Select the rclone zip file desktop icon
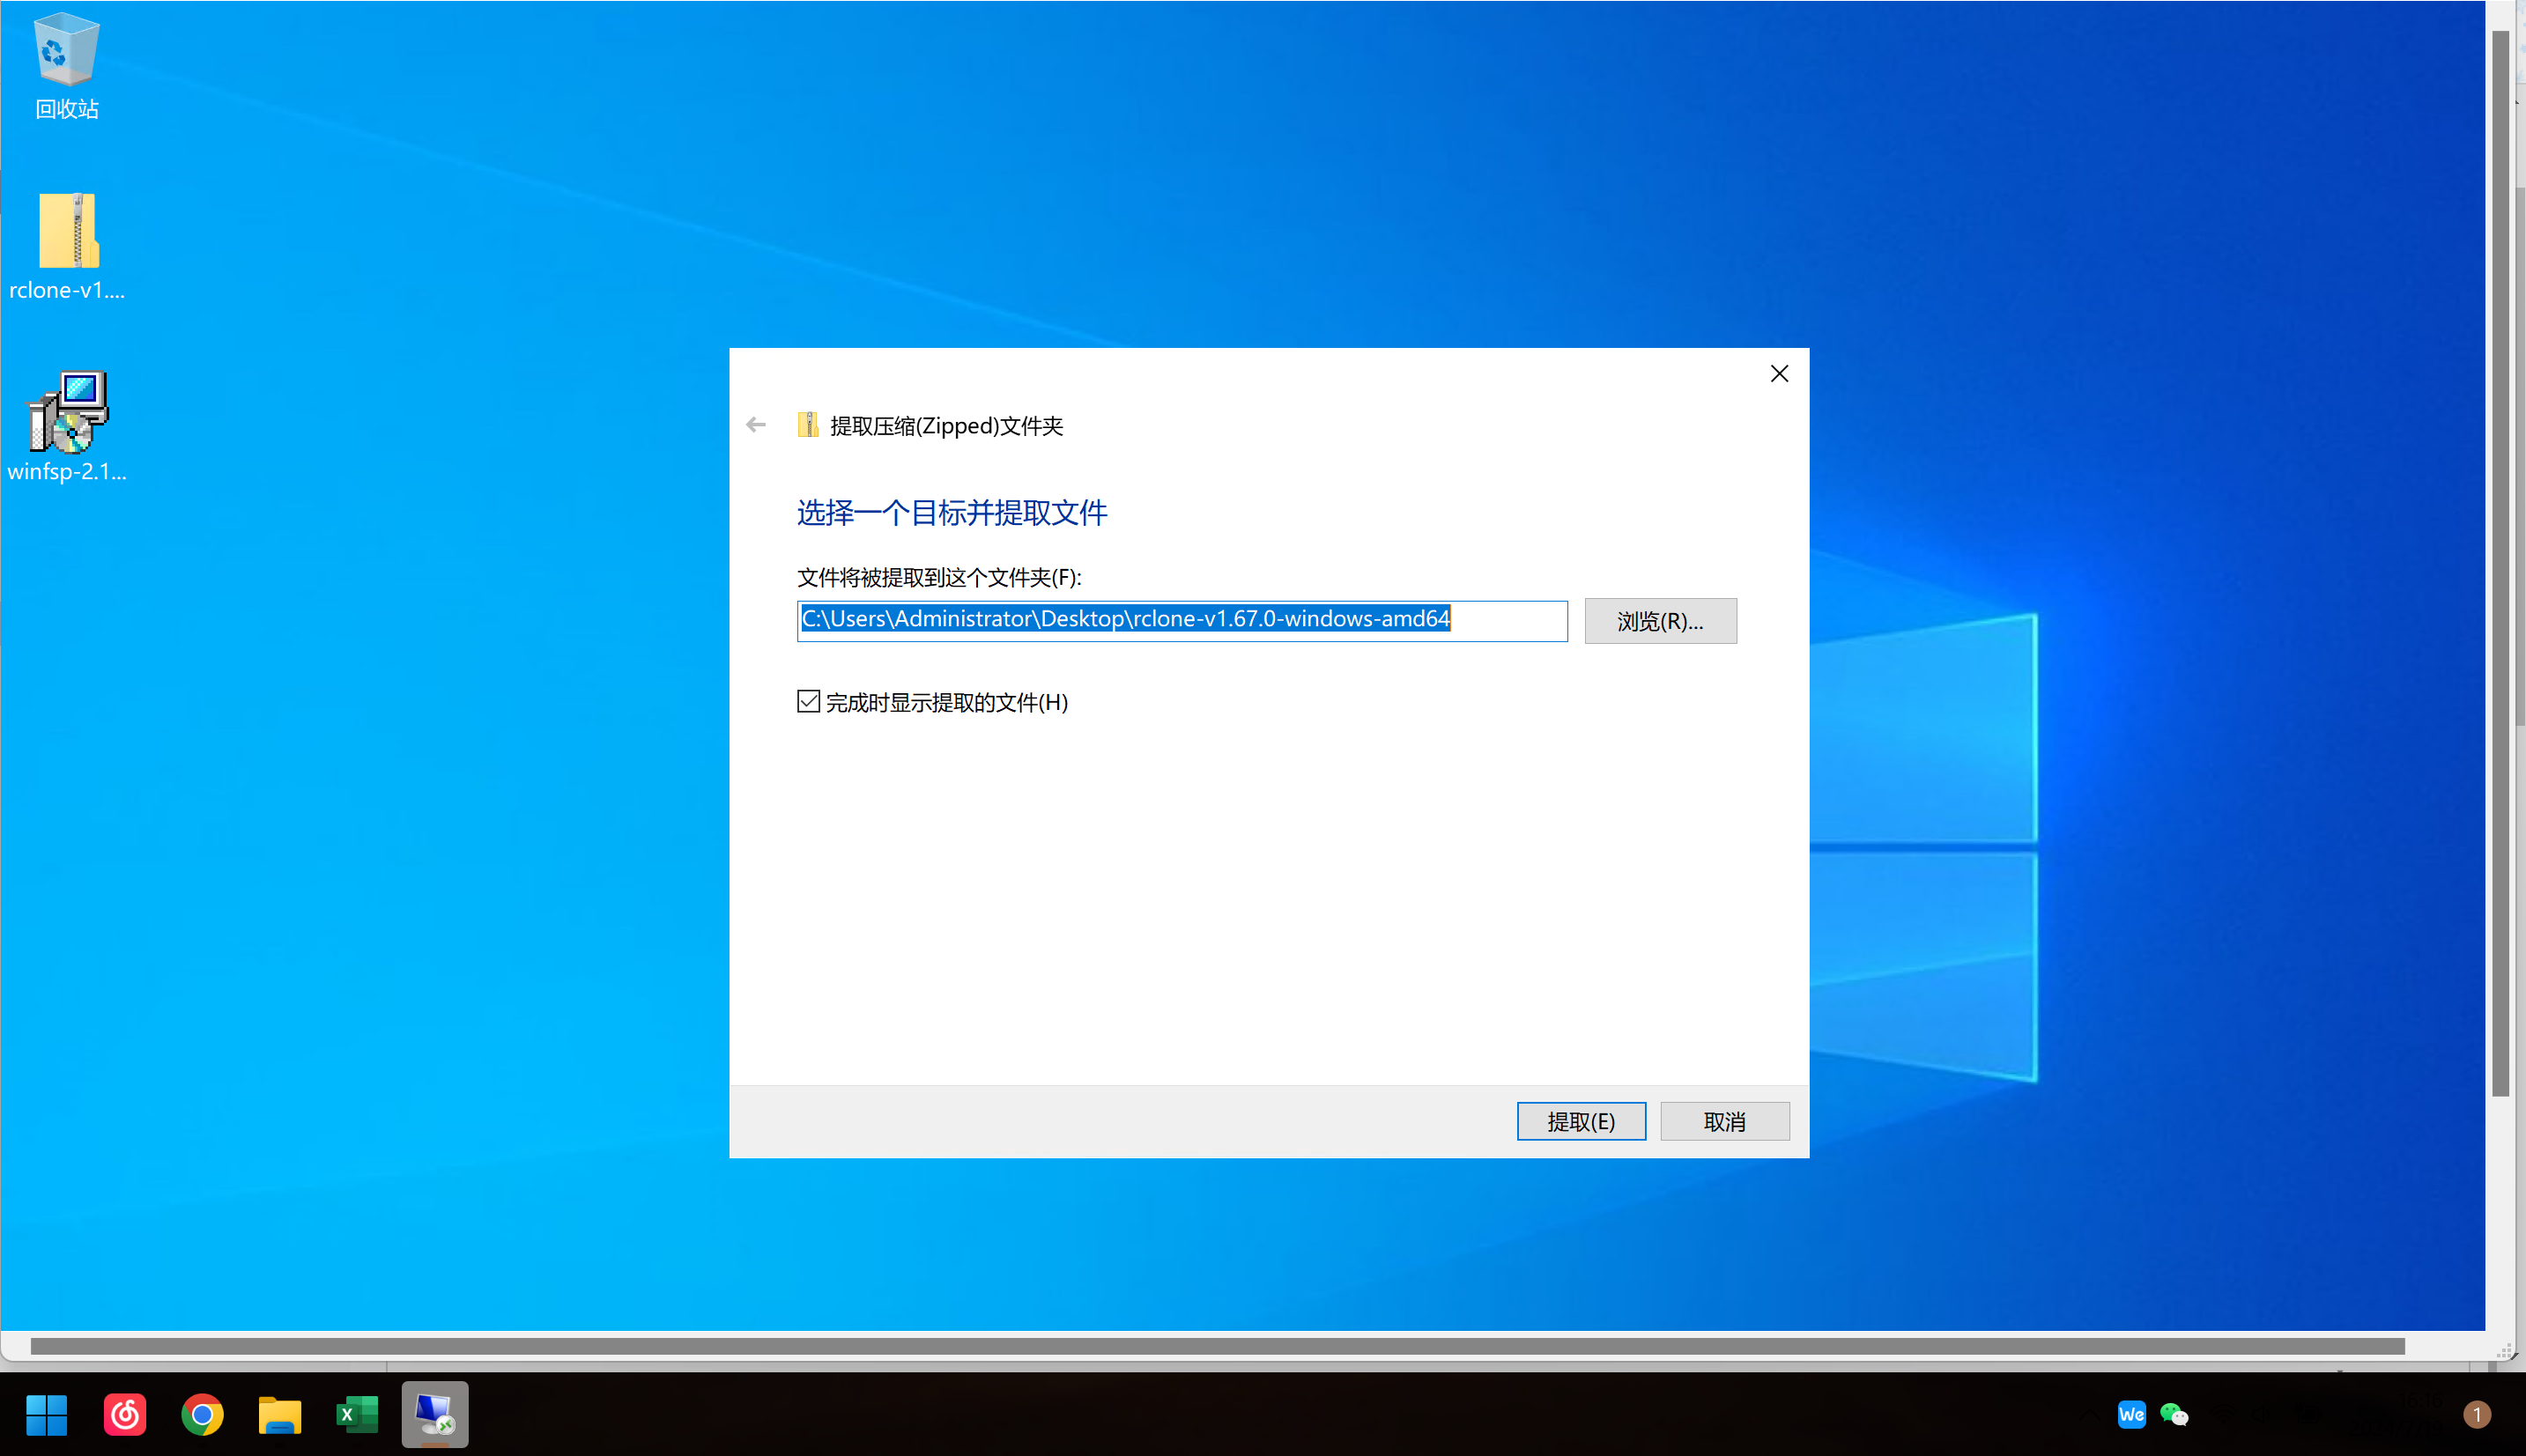 tap(68, 246)
